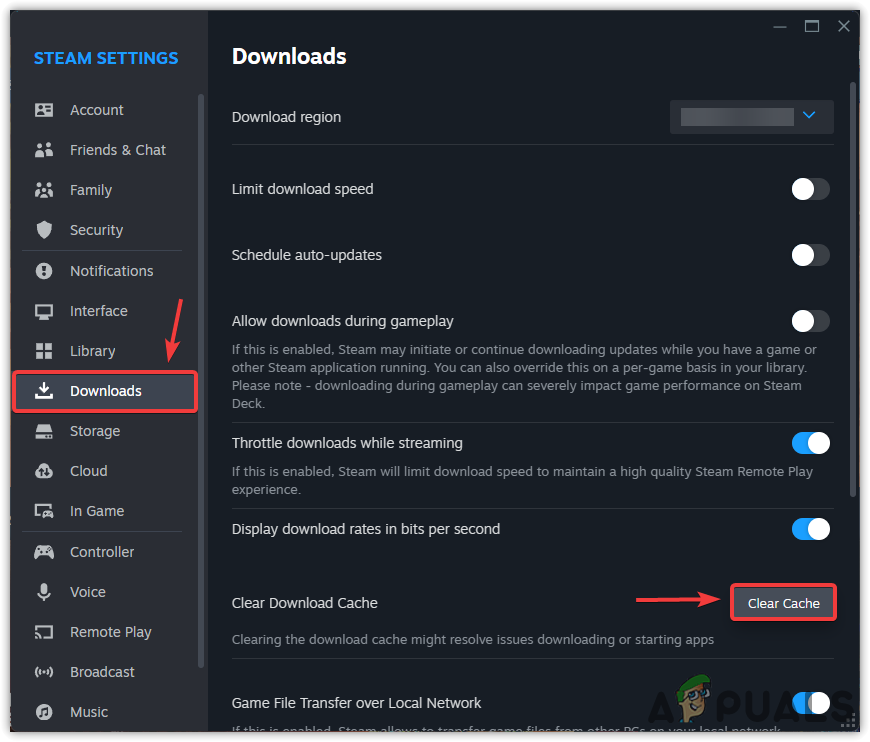The image size is (870, 742).
Task: Go to Controller settings label
Action: pyautogui.click(x=102, y=552)
